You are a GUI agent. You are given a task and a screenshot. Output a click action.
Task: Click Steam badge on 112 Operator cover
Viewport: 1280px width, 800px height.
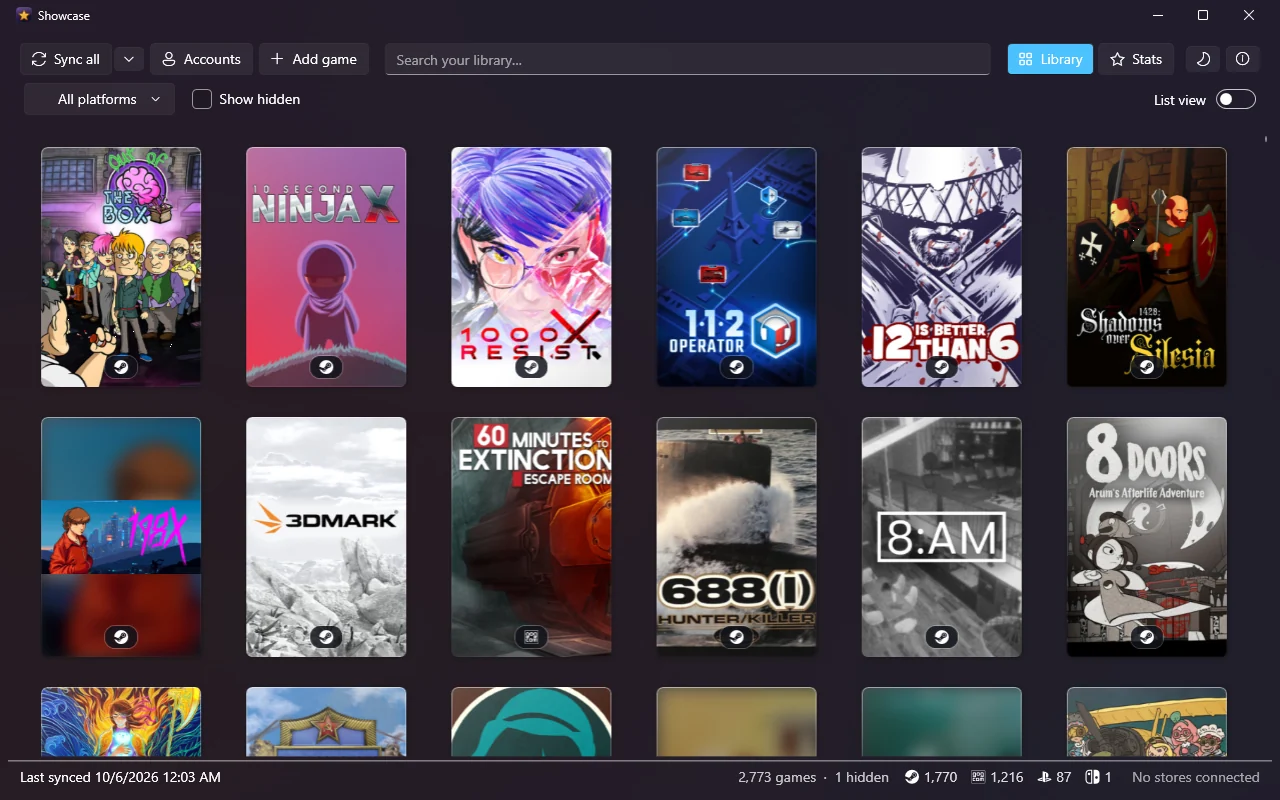[x=736, y=367]
